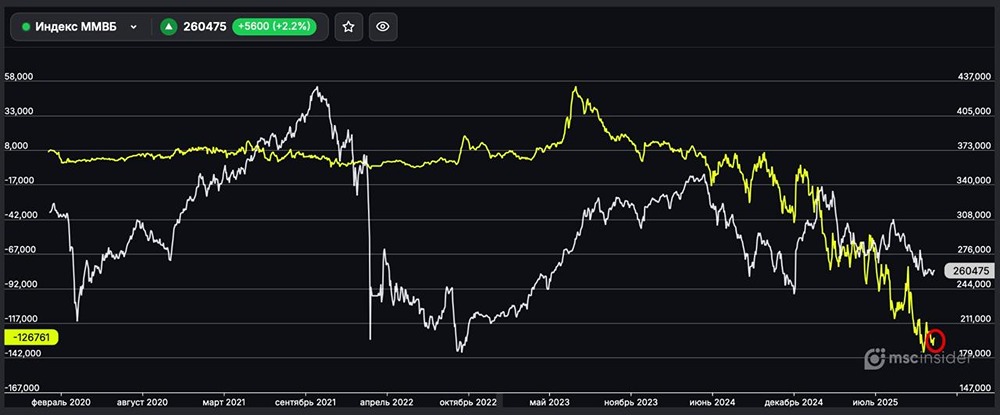
Task: Click the сентябрь 2021 date label
Action: coord(305,403)
